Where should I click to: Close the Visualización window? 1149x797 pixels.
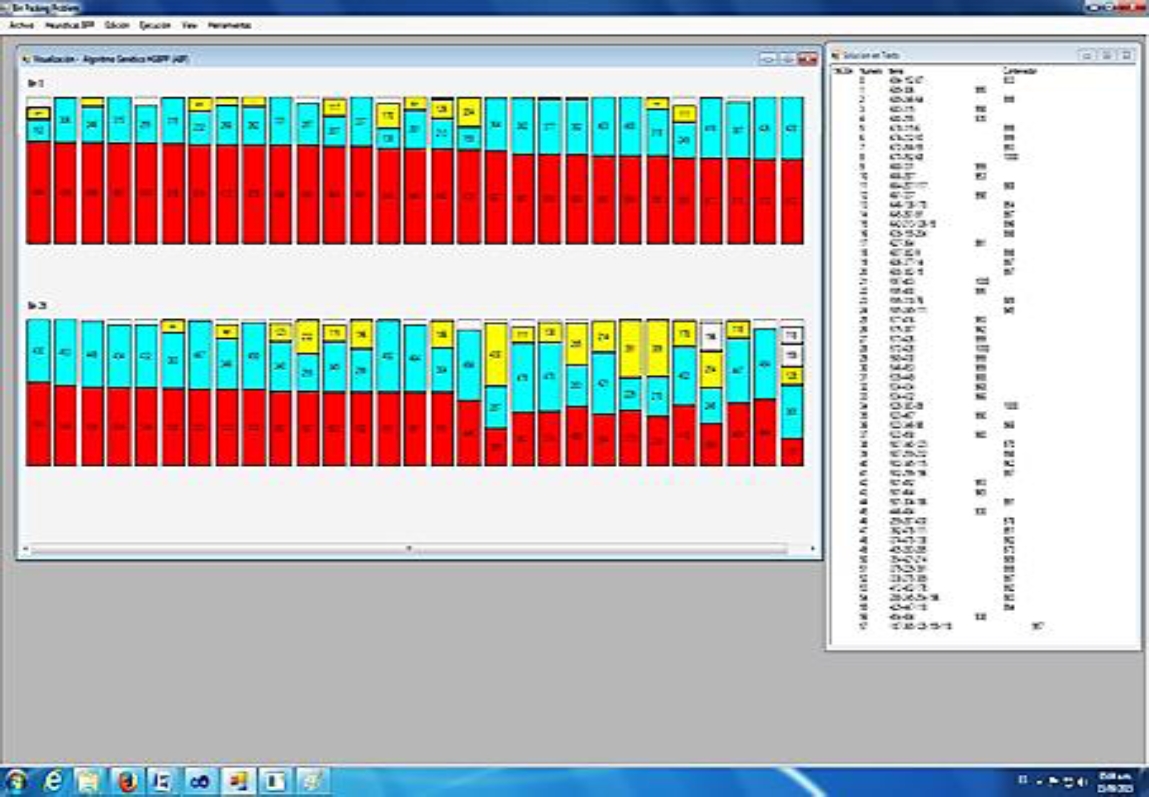coord(807,59)
